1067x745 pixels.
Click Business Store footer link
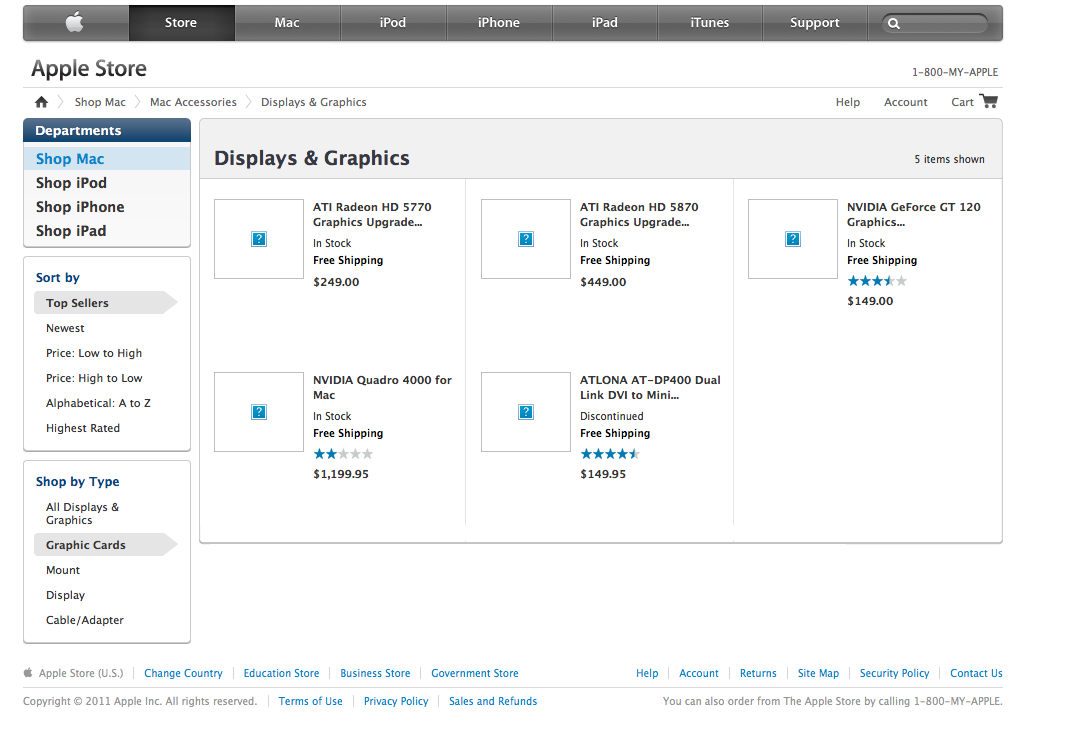tap(375, 673)
